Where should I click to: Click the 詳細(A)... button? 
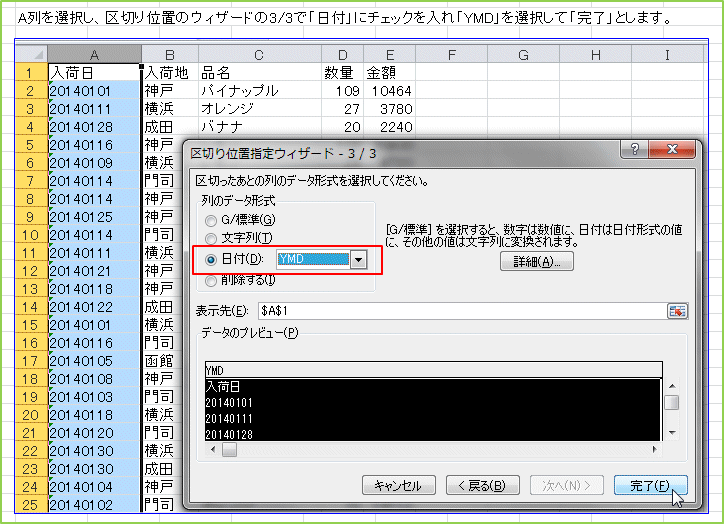pos(537,261)
